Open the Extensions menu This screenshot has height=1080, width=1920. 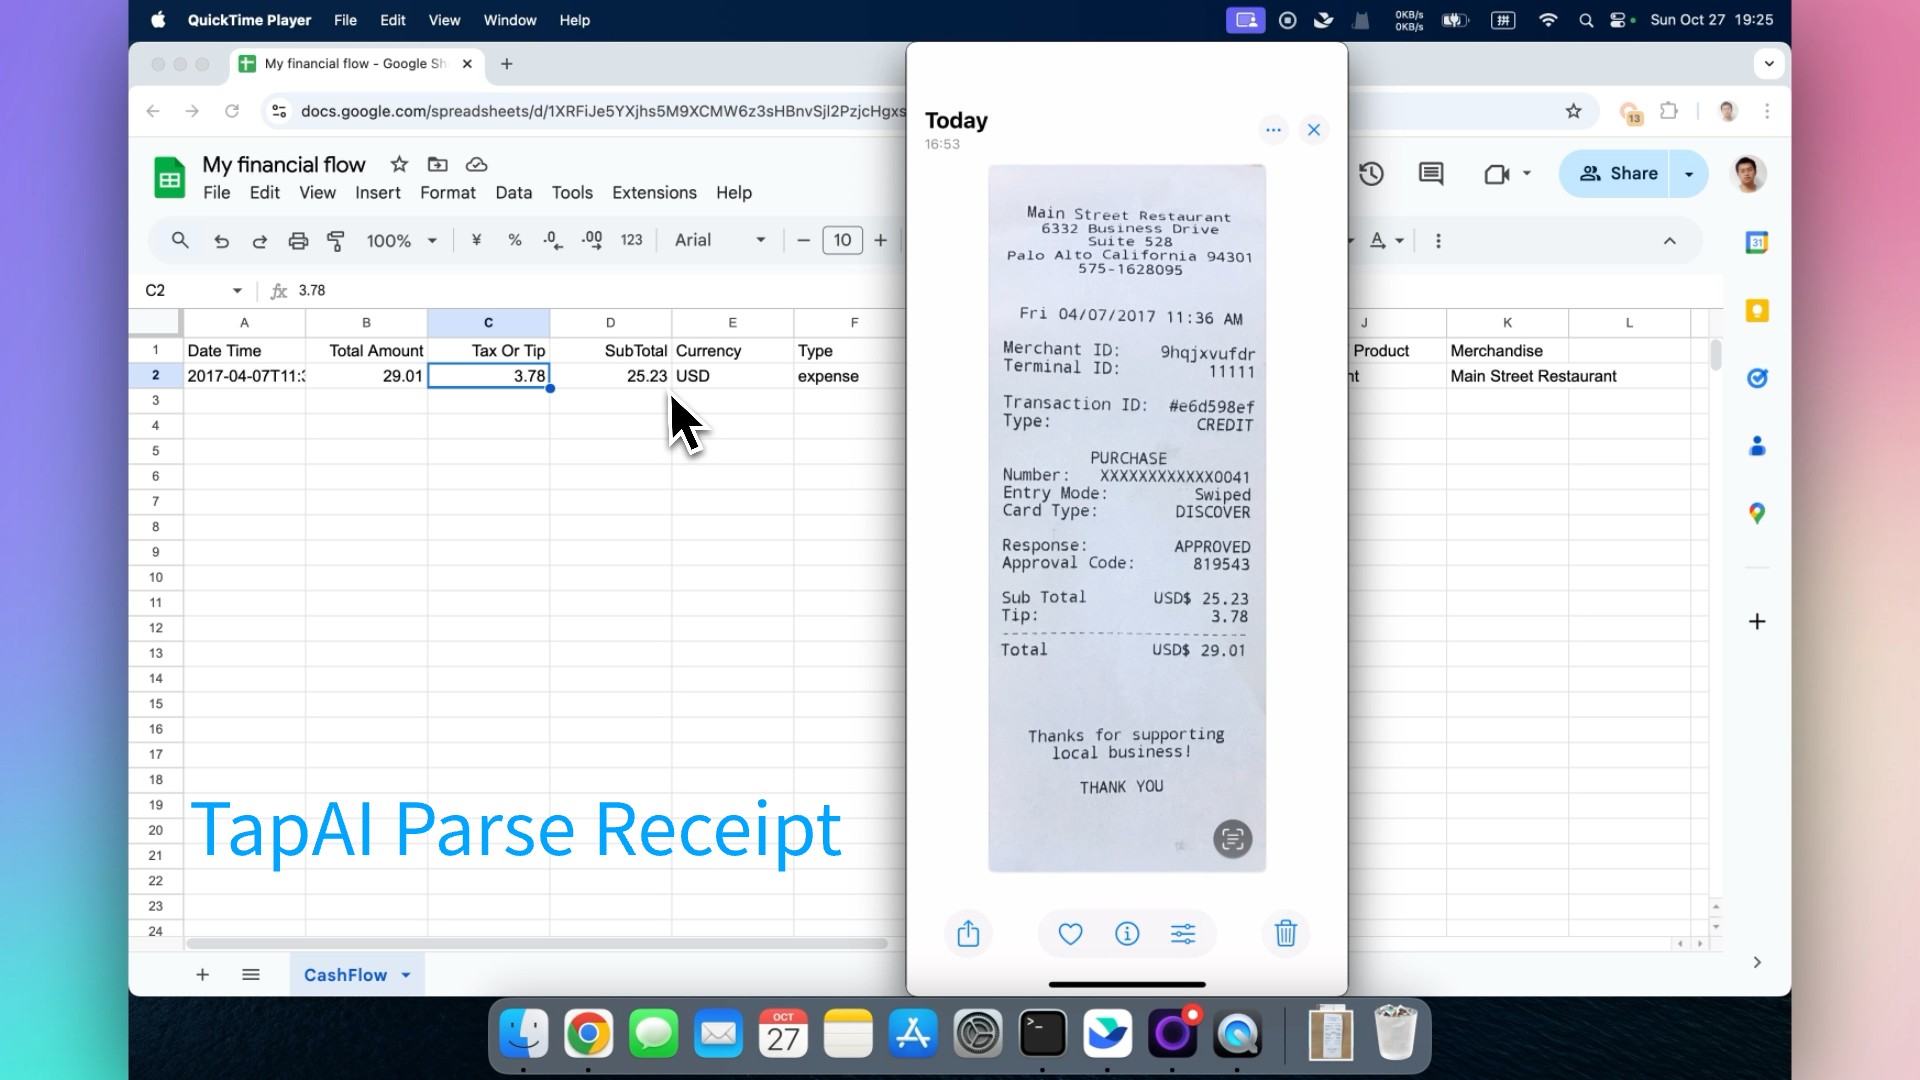coord(654,192)
